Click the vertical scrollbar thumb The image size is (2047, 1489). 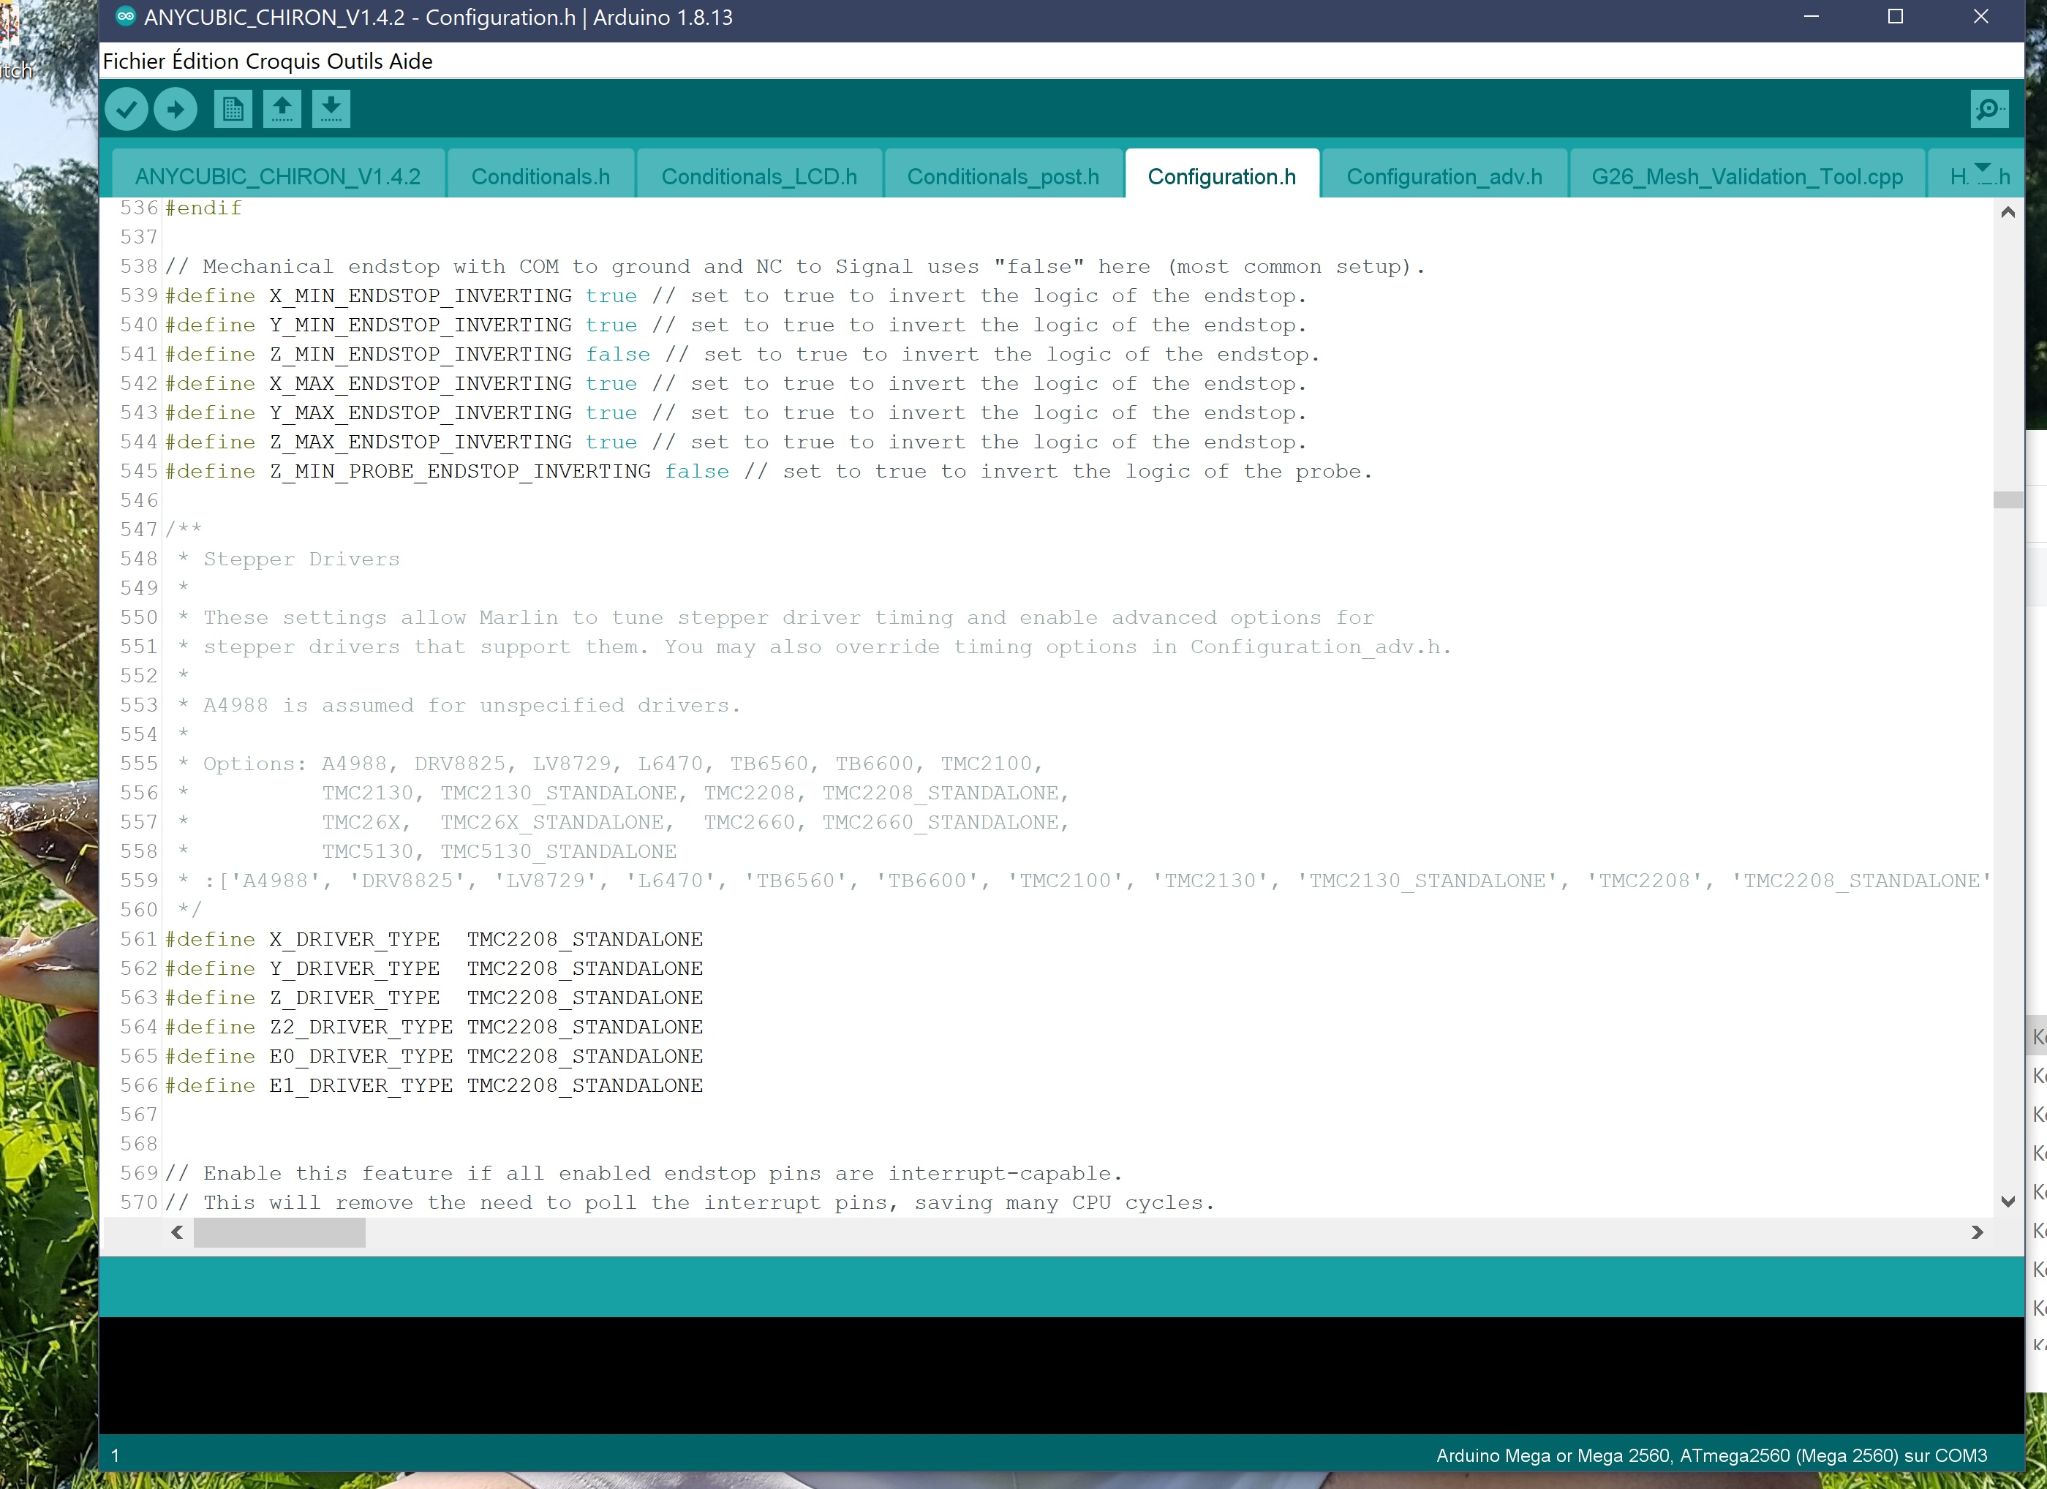coord(2008,499)
